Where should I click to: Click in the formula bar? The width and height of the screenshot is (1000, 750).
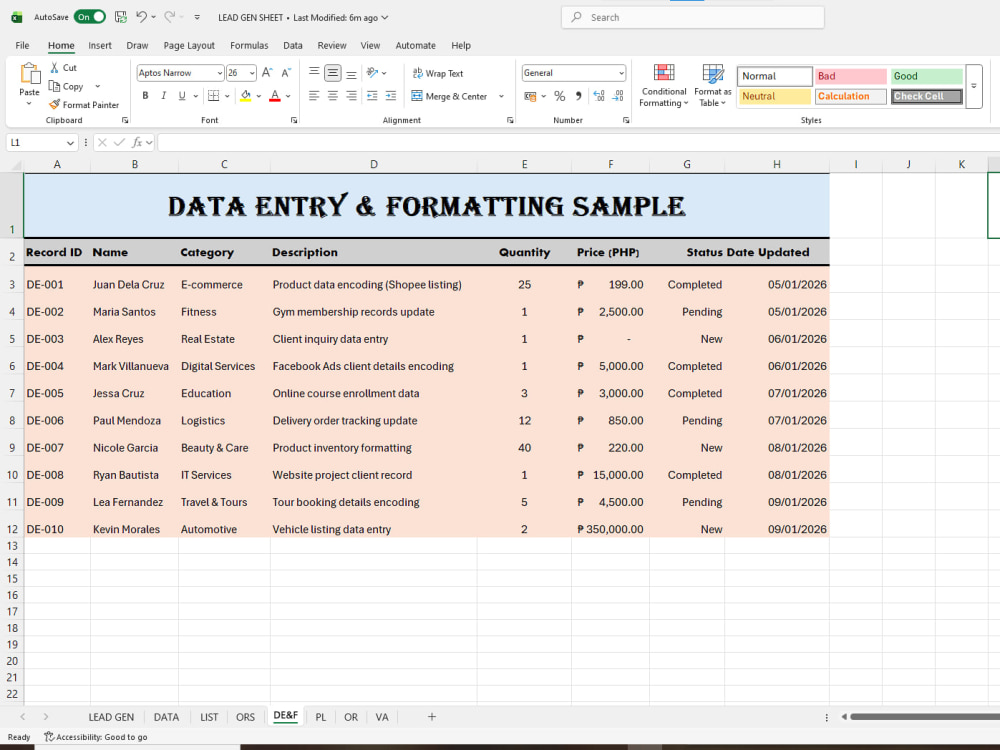click(x=578, y=142)
